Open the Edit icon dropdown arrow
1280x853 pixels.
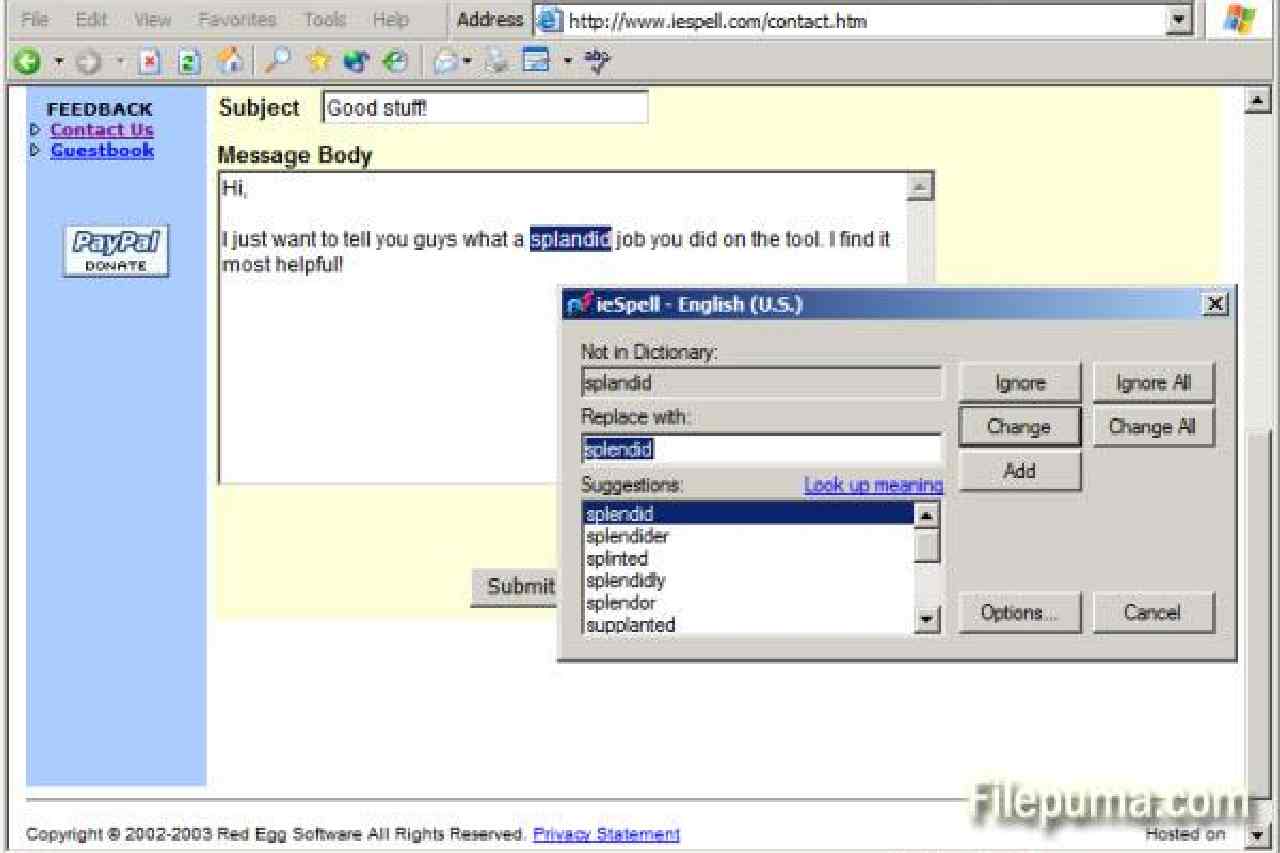click(567, 62)
